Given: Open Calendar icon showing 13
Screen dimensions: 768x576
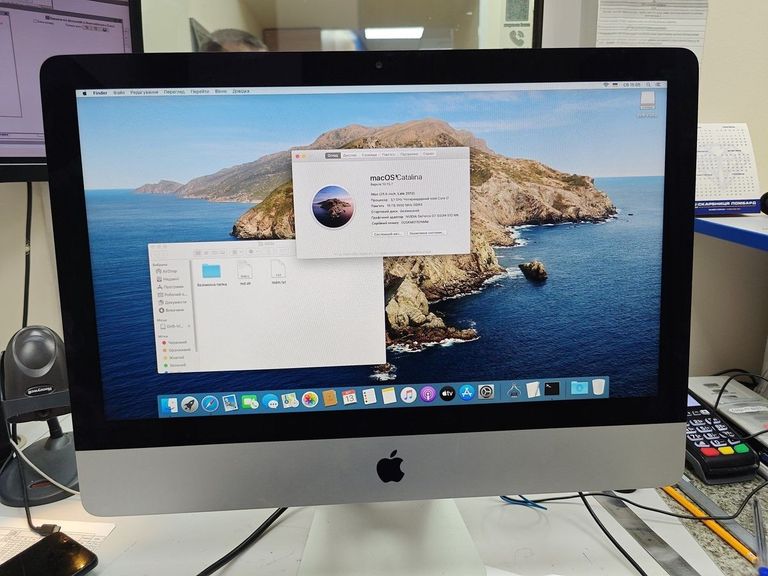Looking at the screenshot, I should point(349,397).
